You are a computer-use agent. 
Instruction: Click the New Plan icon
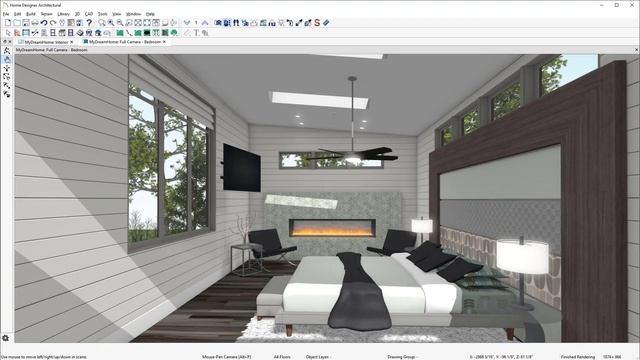tap(8, 23)
